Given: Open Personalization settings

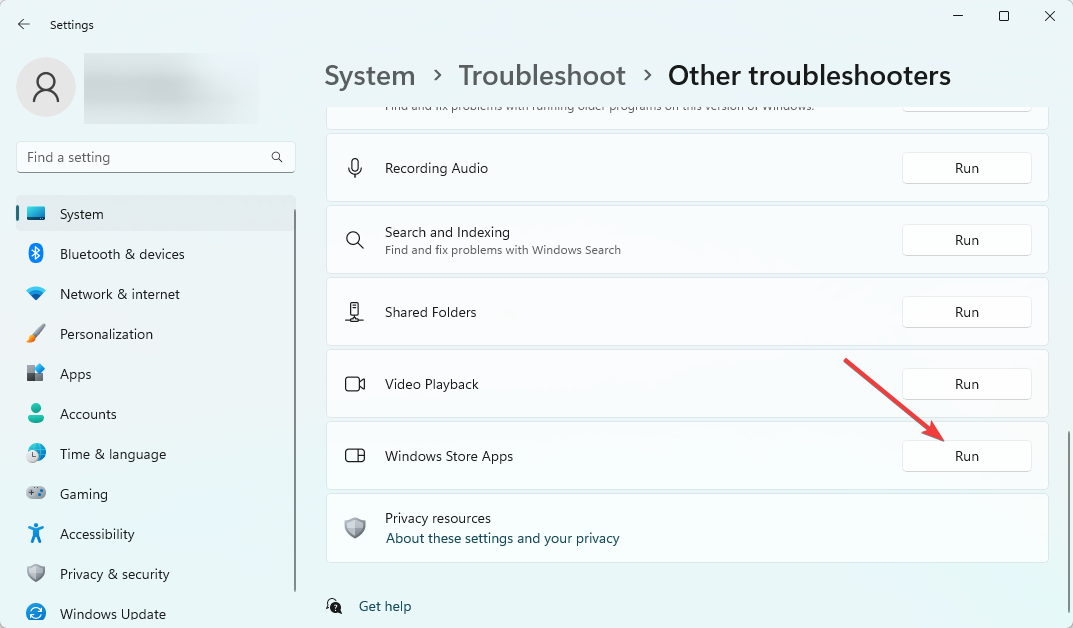Looking at the screenshot, I should [x=156, y=334].
